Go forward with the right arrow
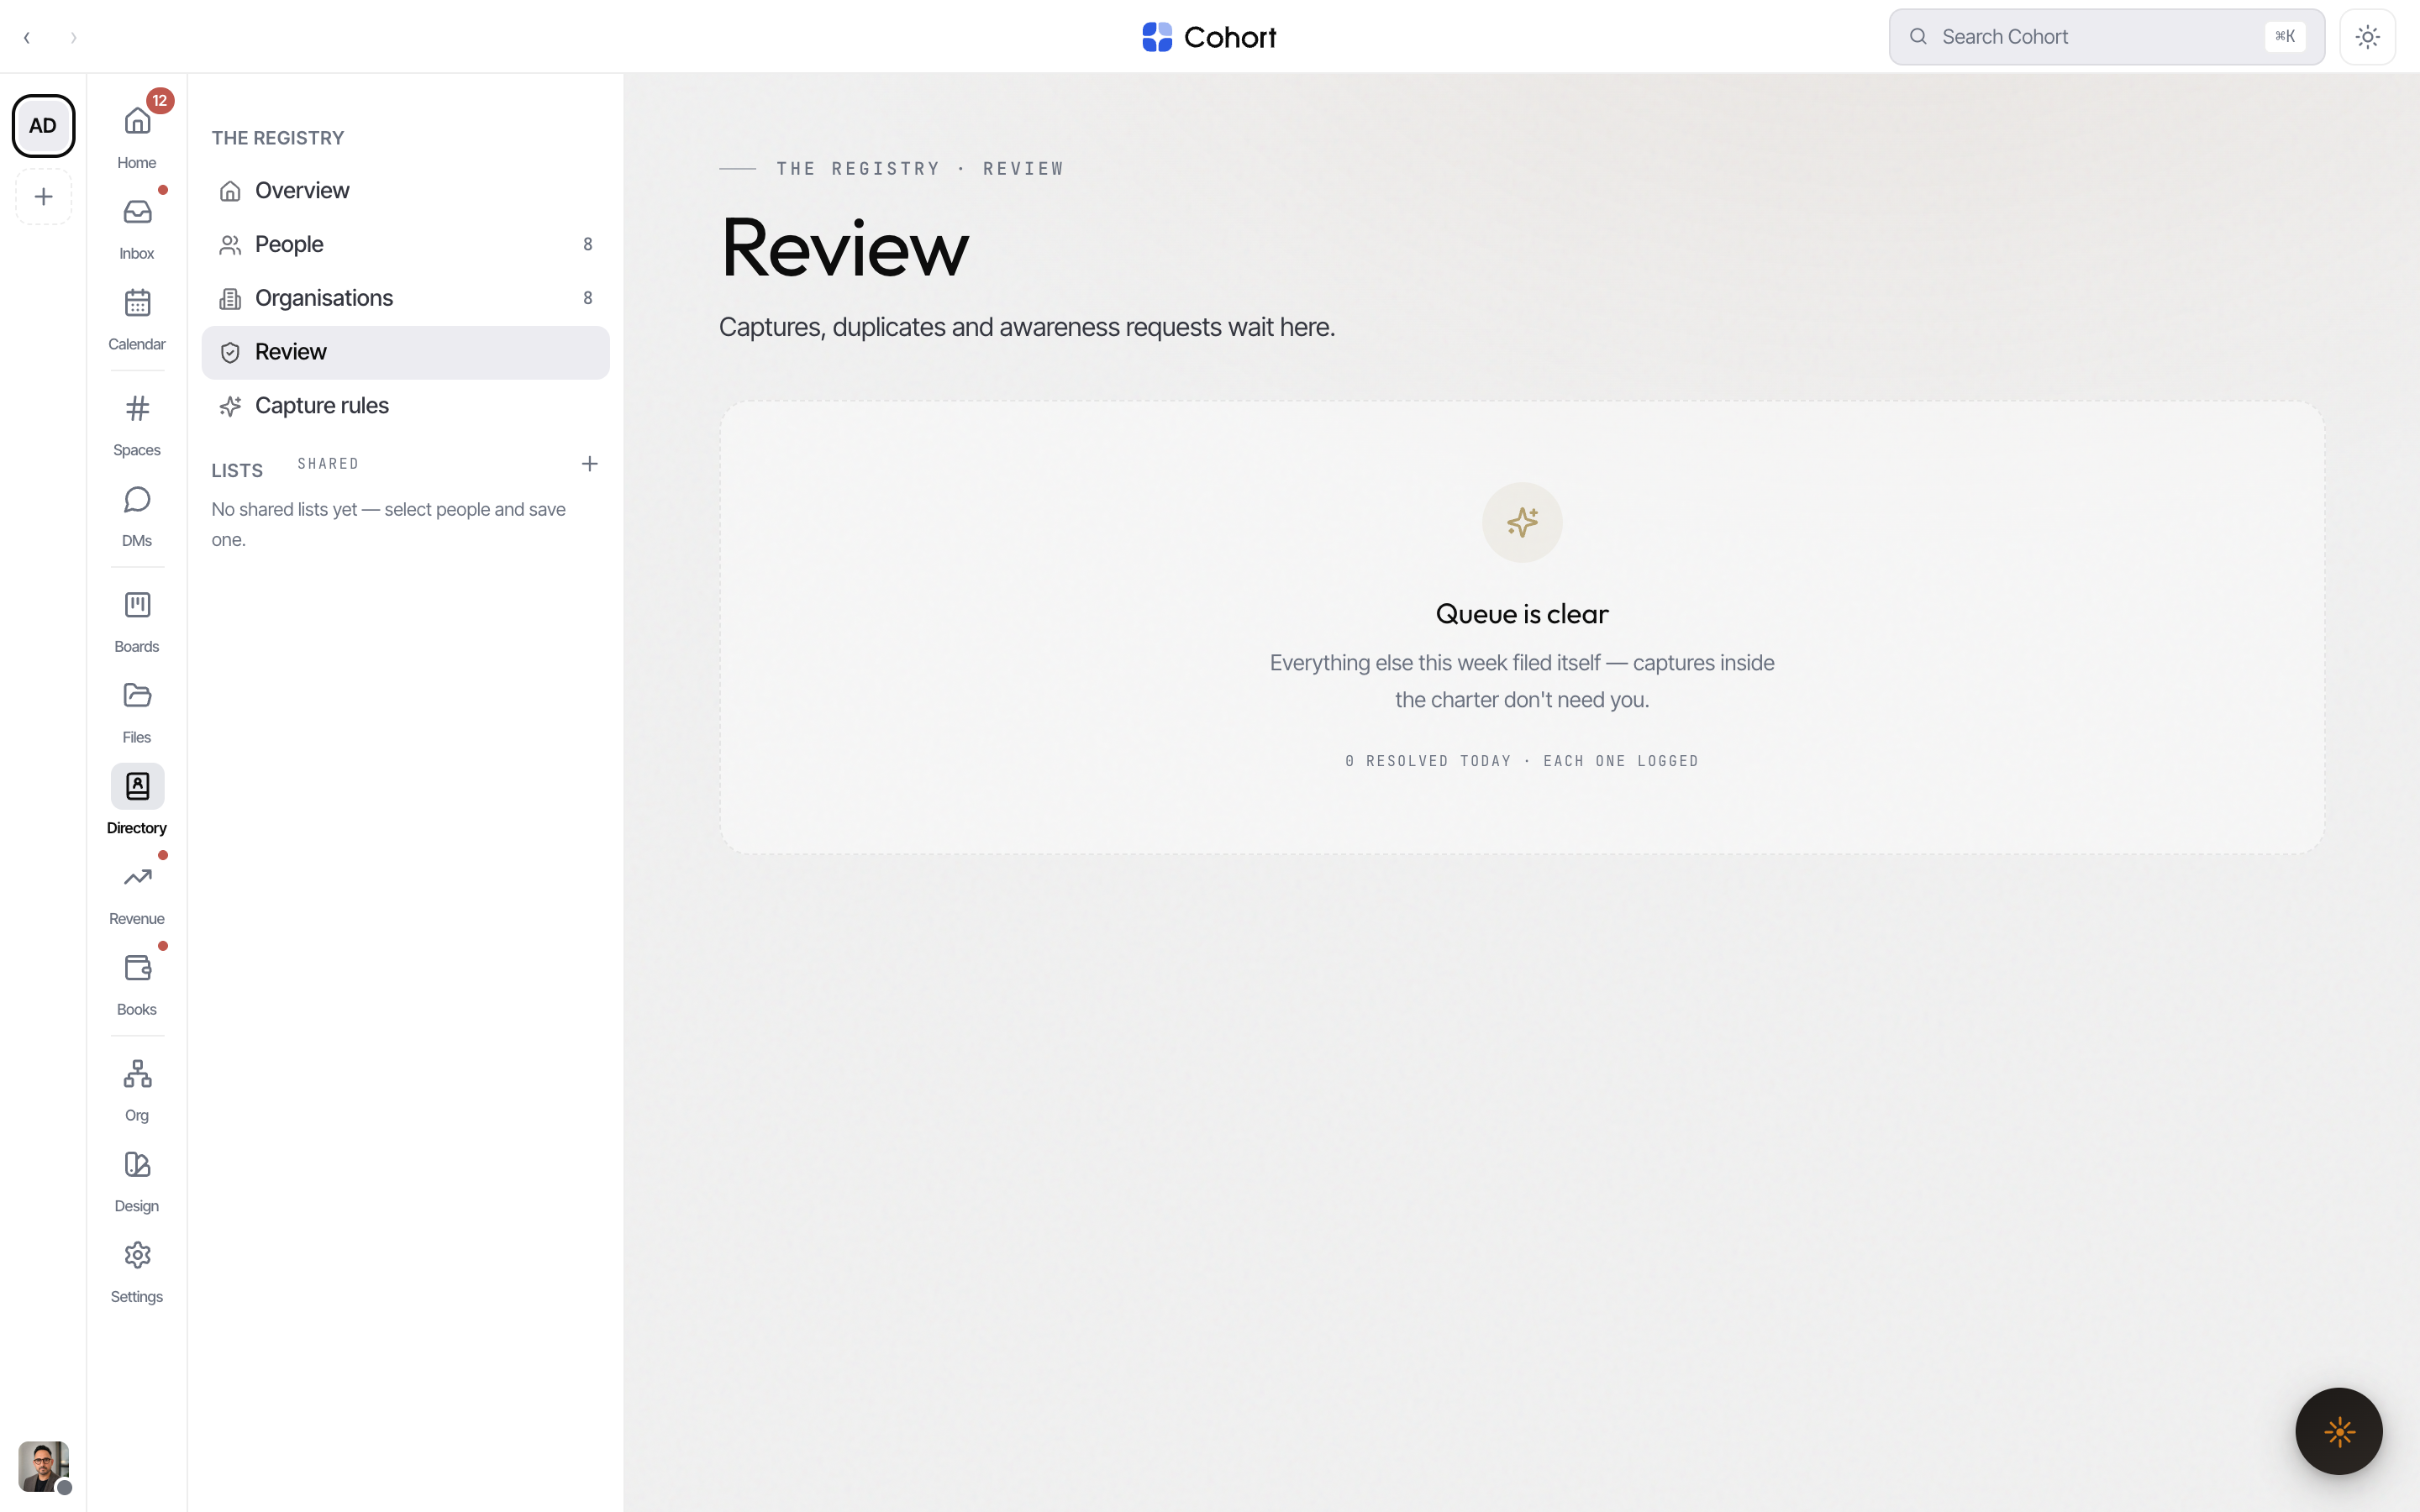Viewport: 2420px width, 1512px height. 73,37
